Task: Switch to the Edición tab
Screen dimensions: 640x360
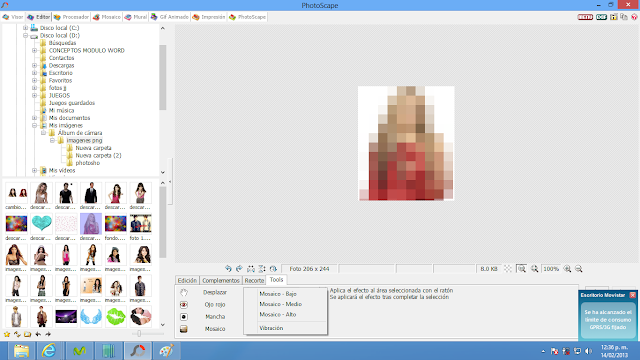Action: tap(187, 280)
